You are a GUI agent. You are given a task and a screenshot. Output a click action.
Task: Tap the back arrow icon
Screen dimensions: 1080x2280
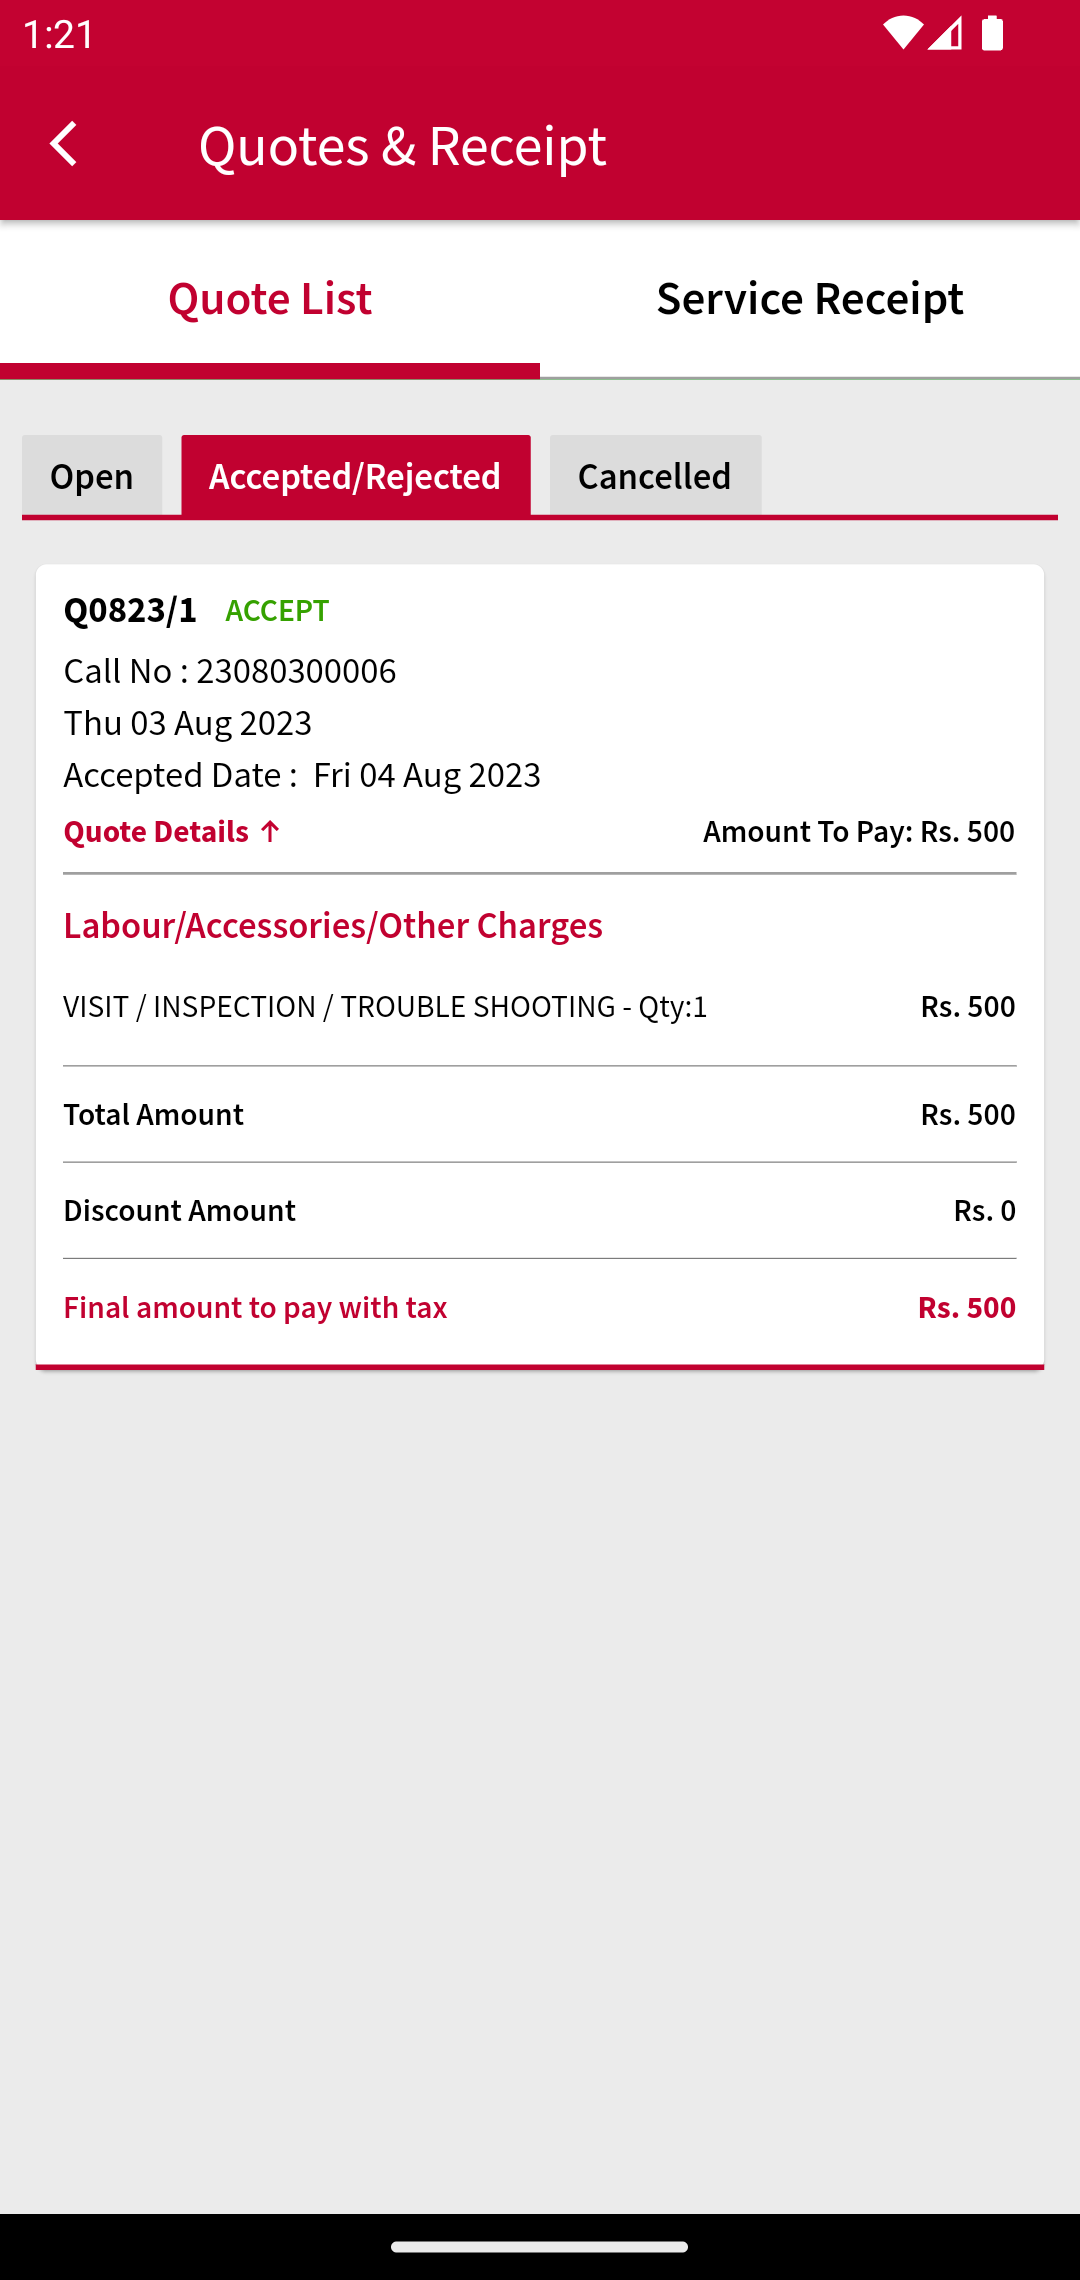64,145
